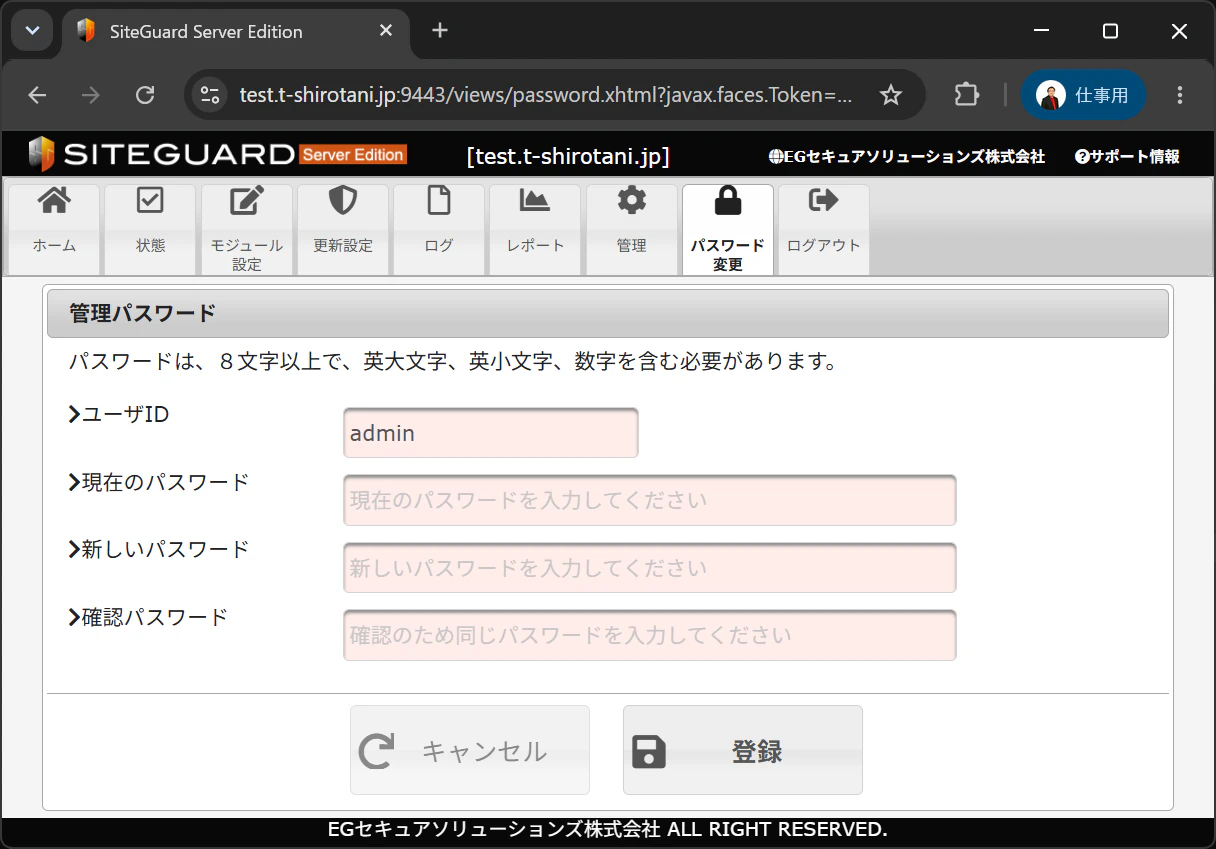Screen dimensions: 1216x849
Task: Open the 更新設定 shield icon tab
Action: click(343, 229)
